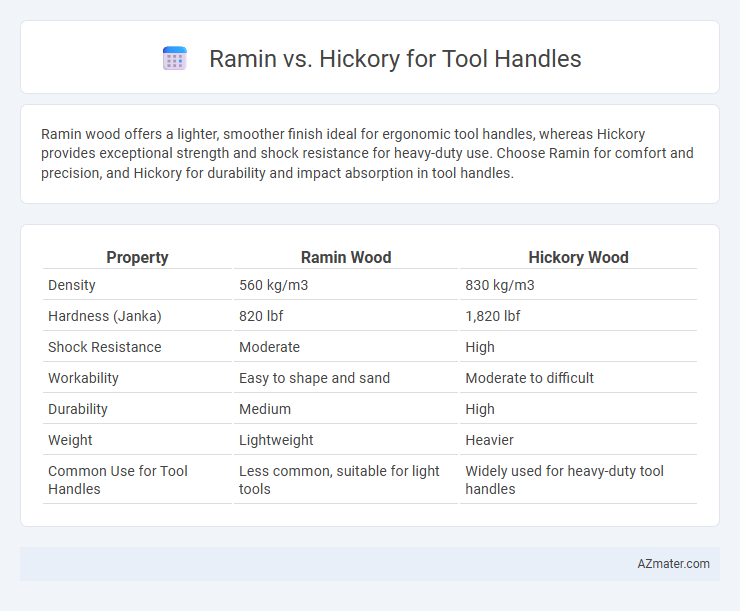Click the 'Ramin Wood' column header

[x=346, y=257]
